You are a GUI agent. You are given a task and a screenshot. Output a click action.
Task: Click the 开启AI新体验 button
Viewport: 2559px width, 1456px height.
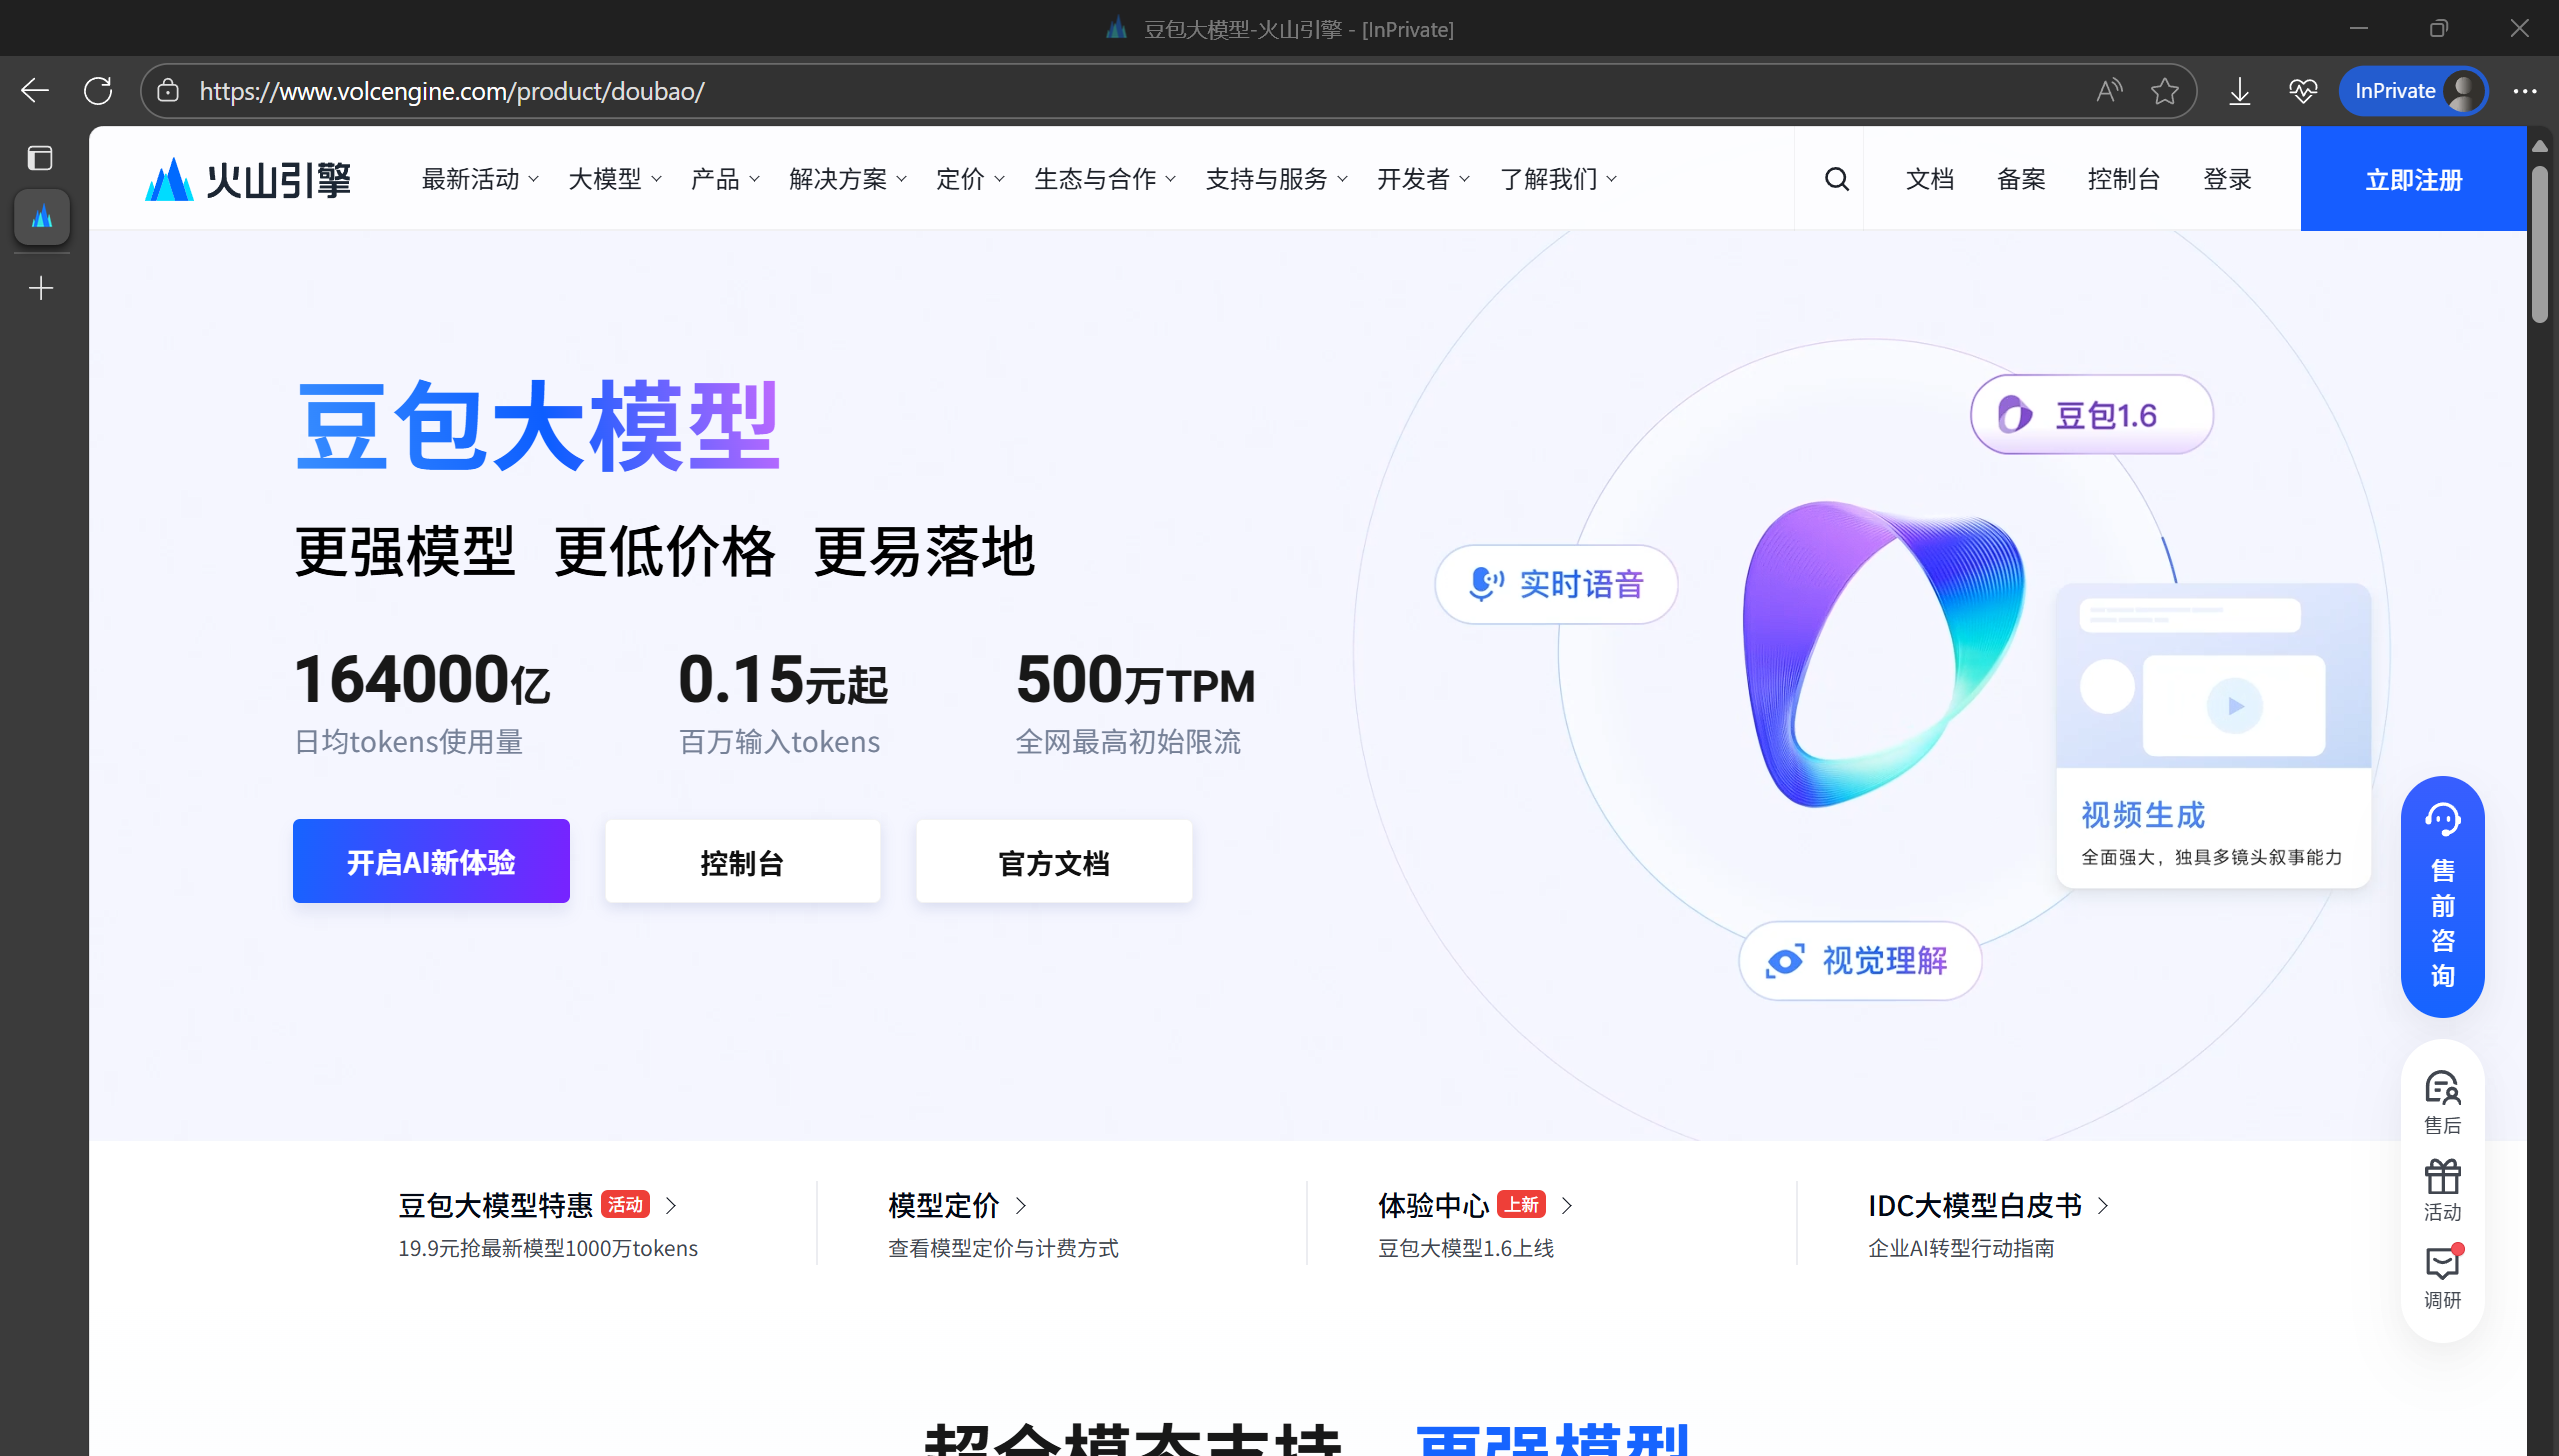(x=431, y=862)
